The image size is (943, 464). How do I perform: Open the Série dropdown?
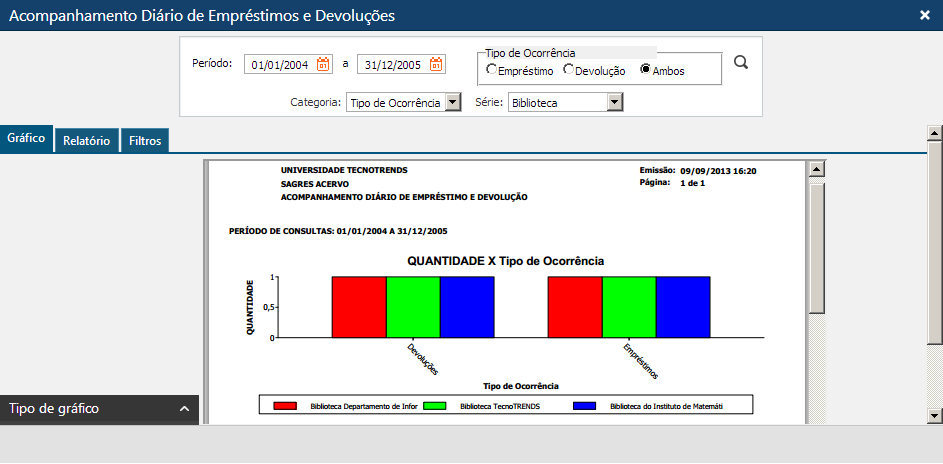point(615,102)
